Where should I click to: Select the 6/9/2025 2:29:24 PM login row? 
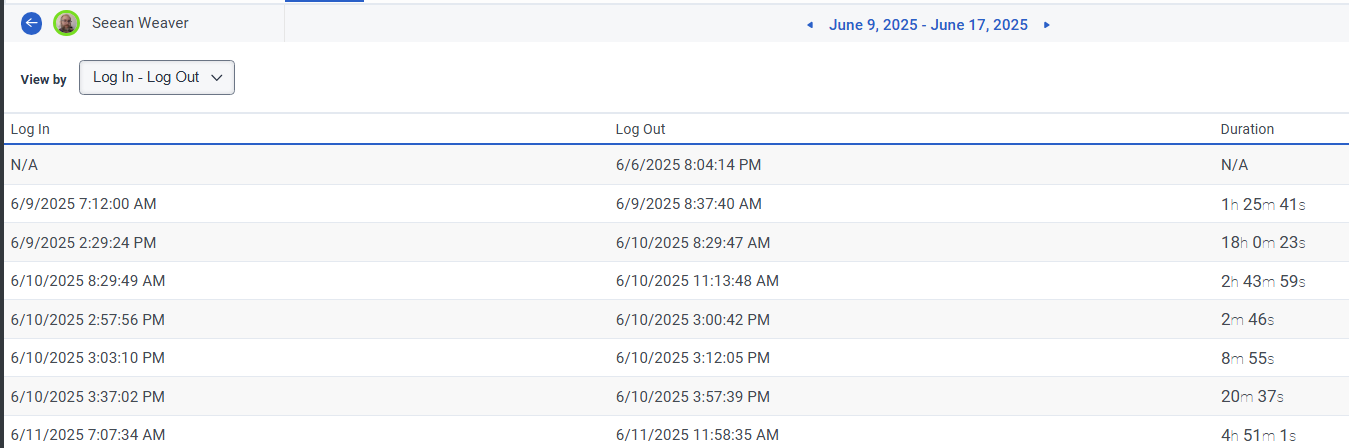(x=674, y=242)
